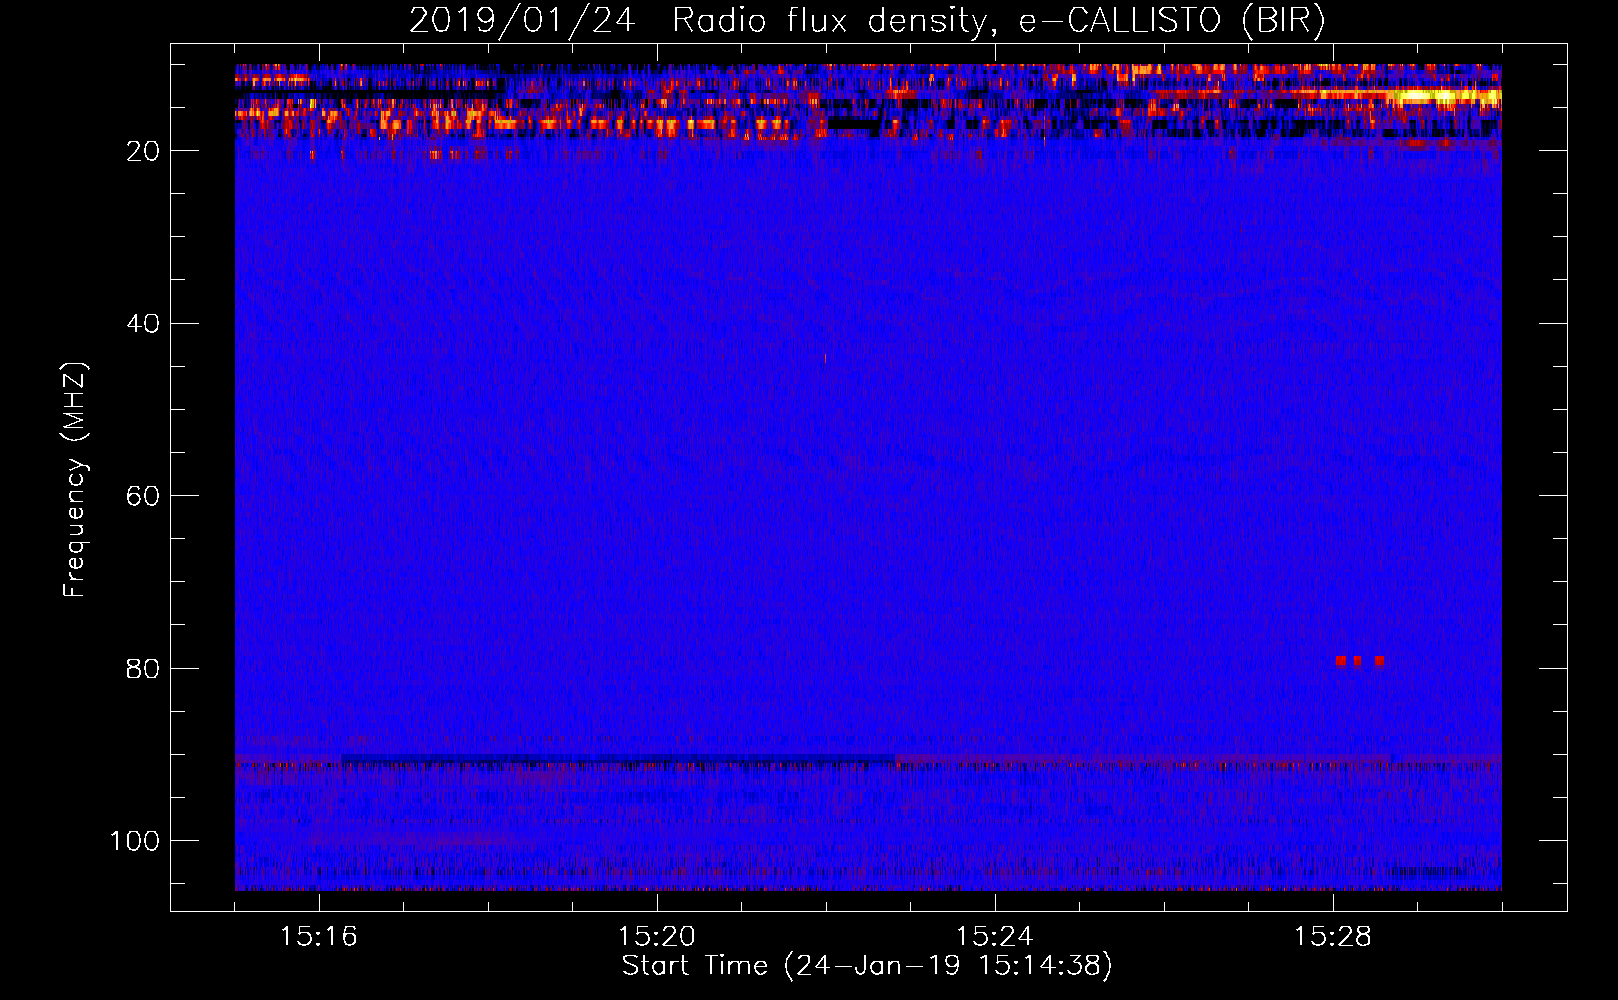Click the 60 MHz frequency tick label

[144, 496]
